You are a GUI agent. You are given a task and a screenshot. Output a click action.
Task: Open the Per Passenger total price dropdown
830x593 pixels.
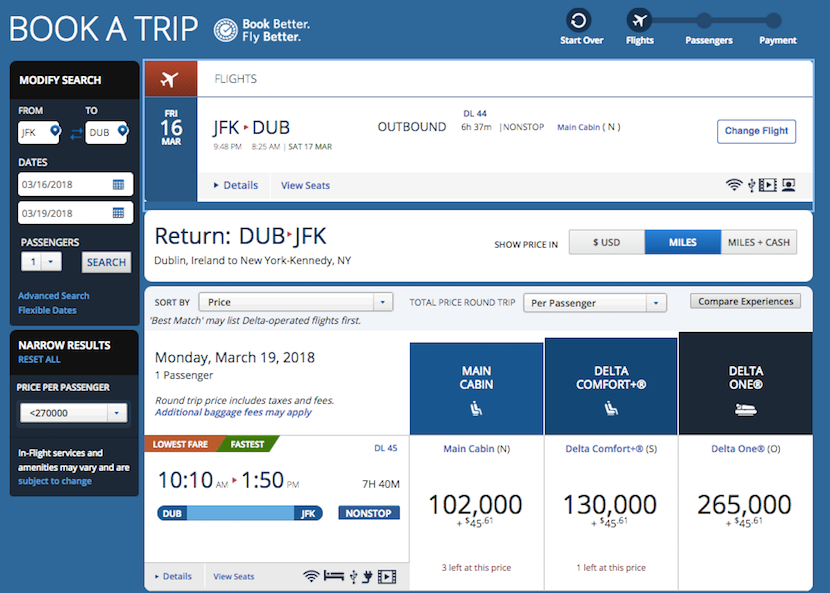tap(594, 302)
